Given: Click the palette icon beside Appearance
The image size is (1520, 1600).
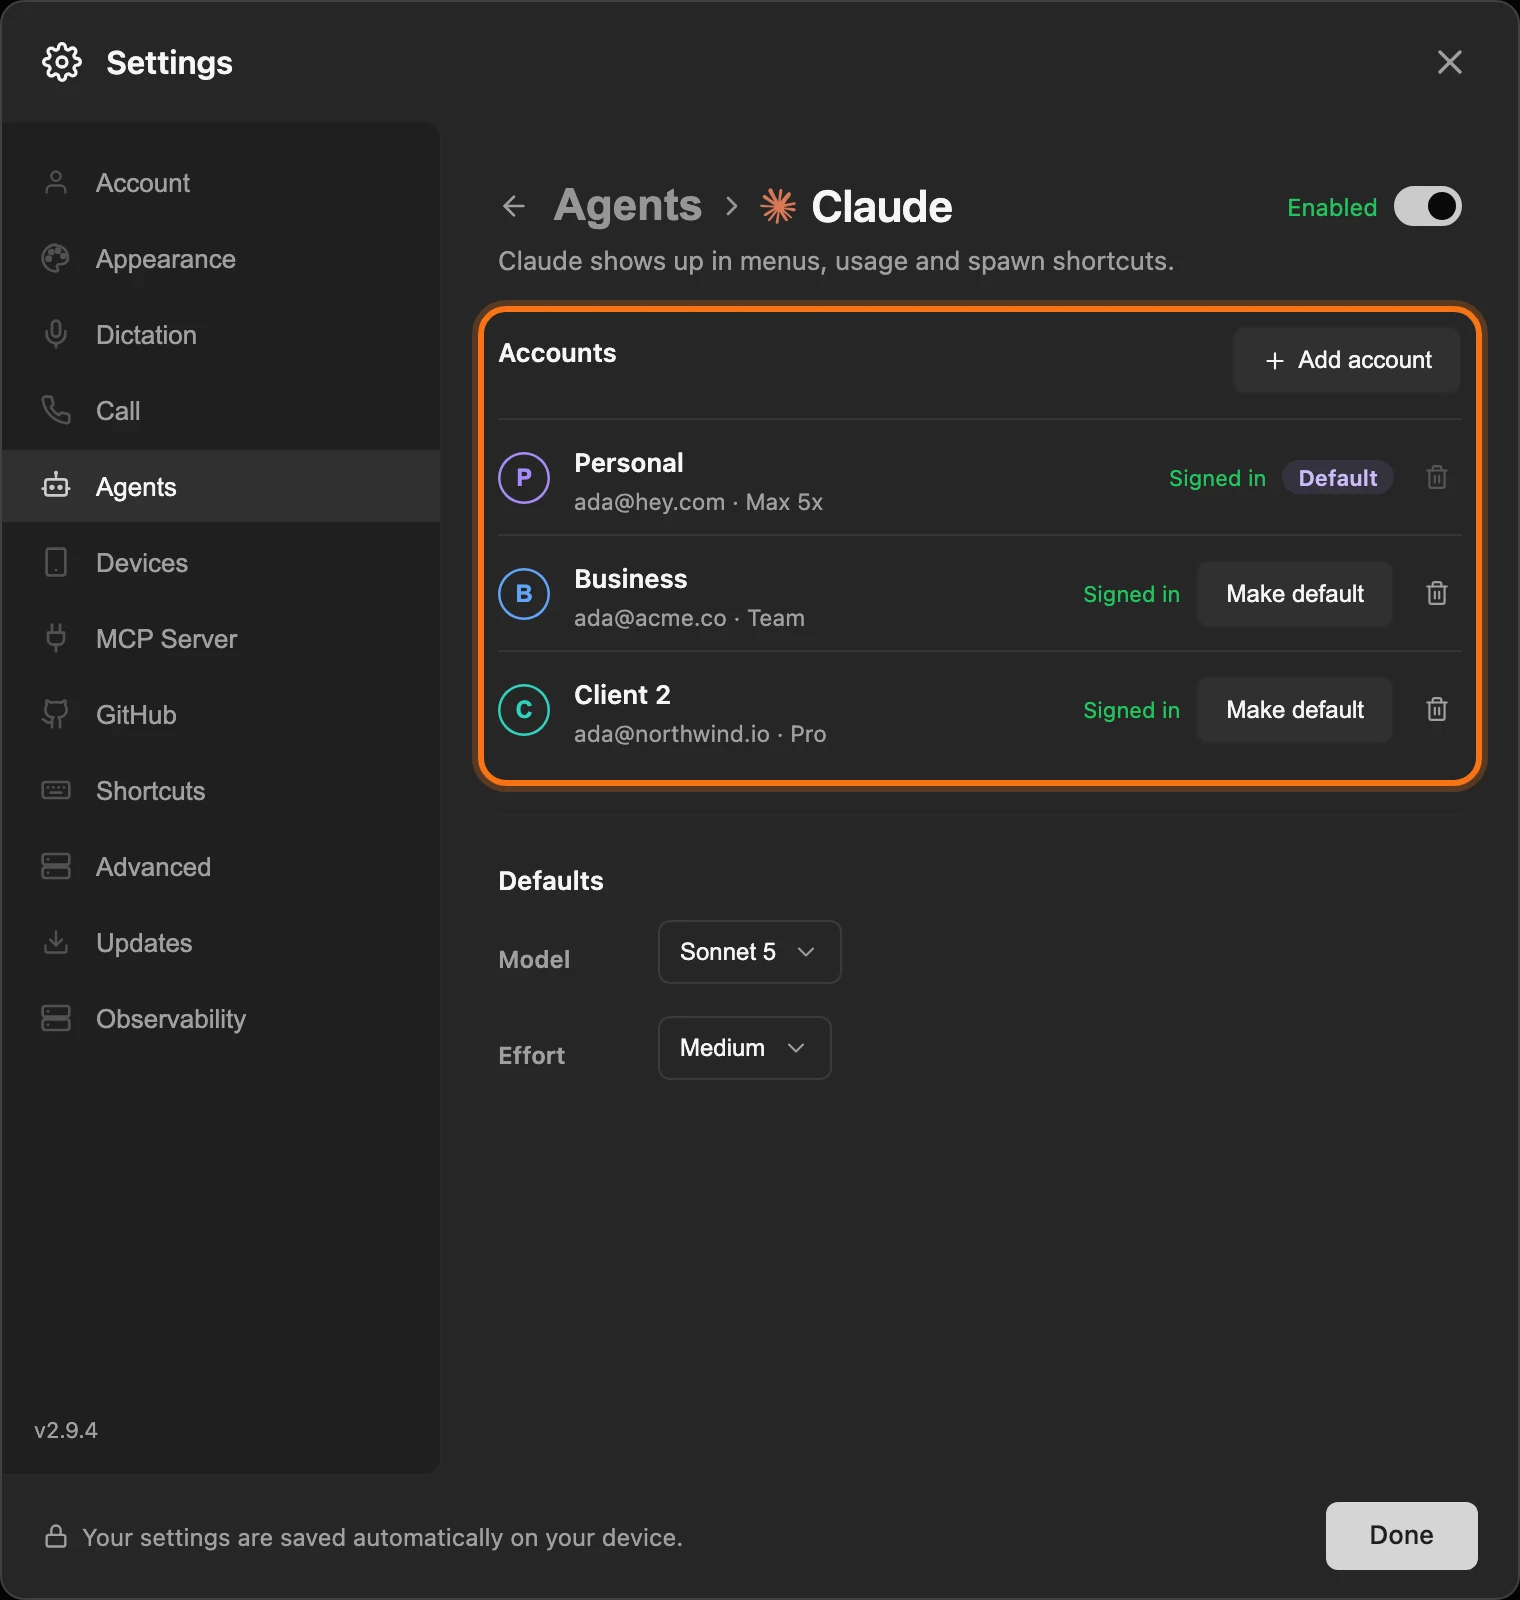Looking at the screenshot, I should [56, 258].
